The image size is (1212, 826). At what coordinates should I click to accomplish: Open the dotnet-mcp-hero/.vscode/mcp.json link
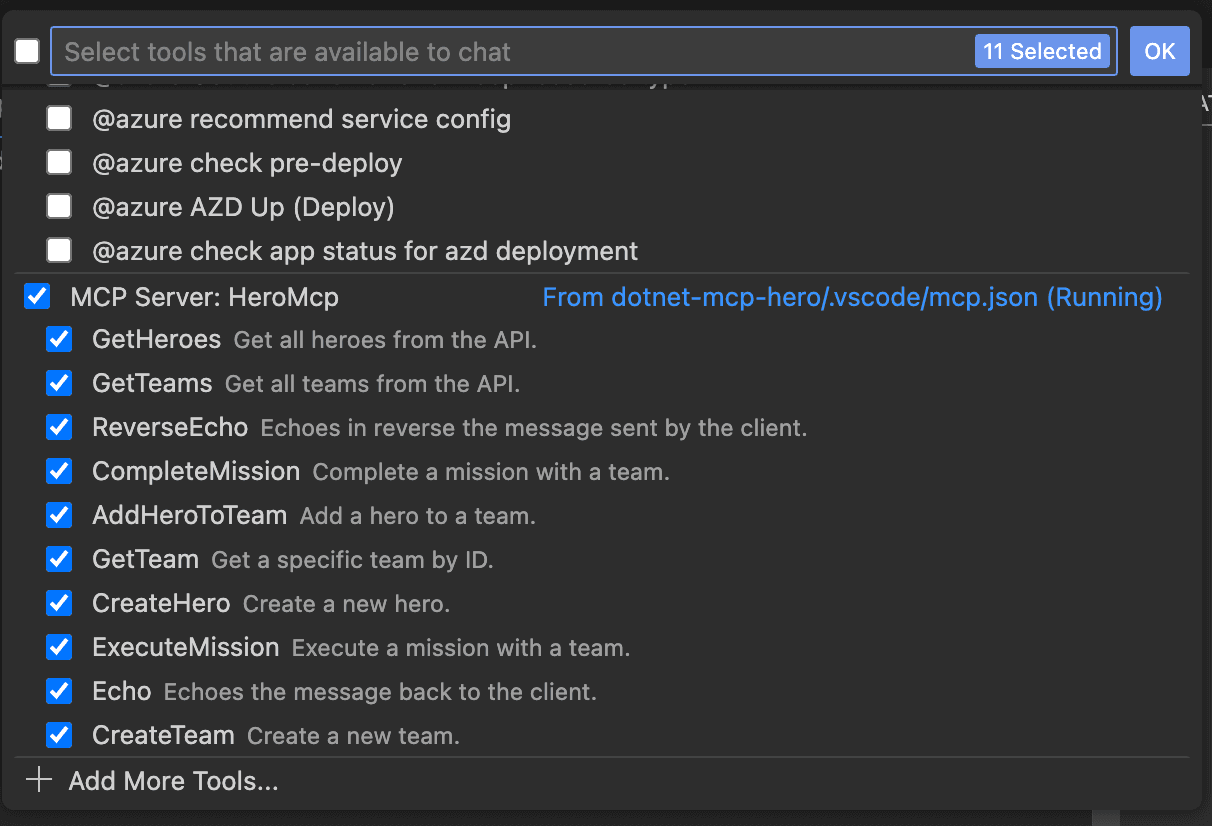[x=851, y=297]
